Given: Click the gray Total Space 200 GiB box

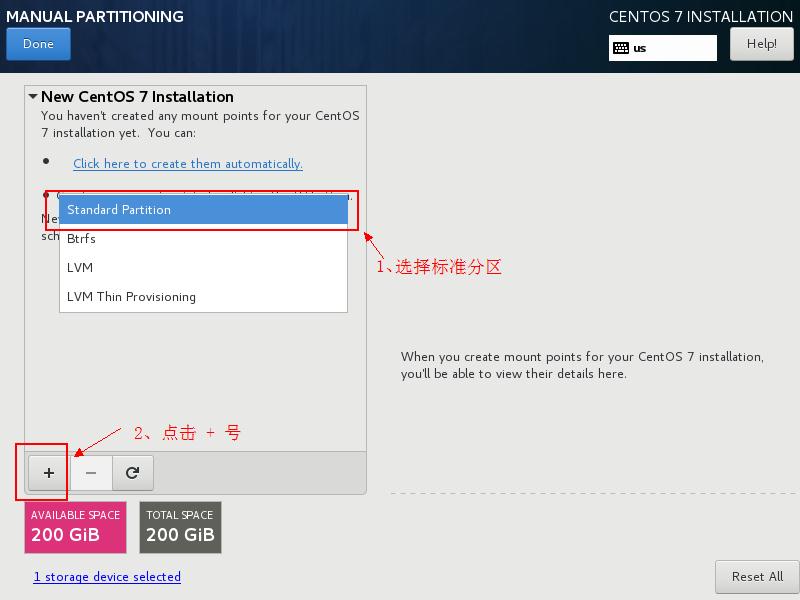Looking at the screenshot, I should pyautogui.click(x=180, y=527).
